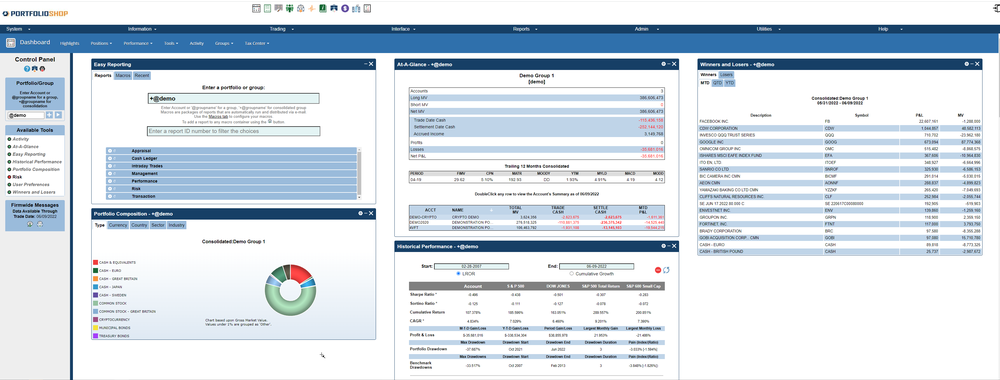The width and height of the screenshot is (1000, 380).
Task: Open At-A-Glance in Available Tools
Action: pos(26,146)
